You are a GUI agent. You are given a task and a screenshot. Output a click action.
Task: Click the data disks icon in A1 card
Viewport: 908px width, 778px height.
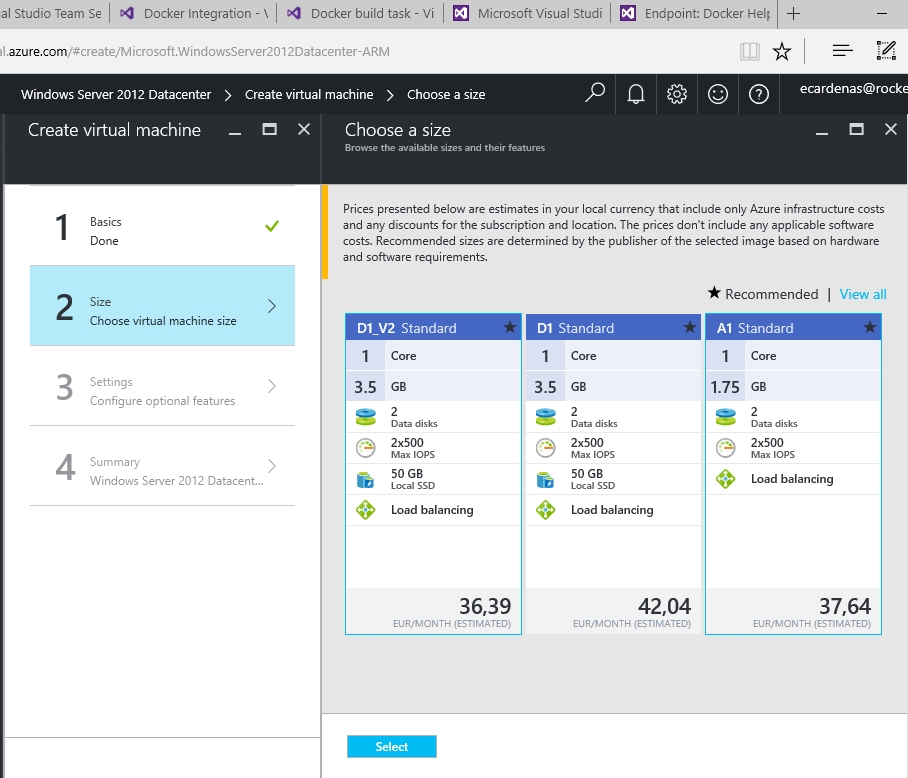click(x=726, y=417)
